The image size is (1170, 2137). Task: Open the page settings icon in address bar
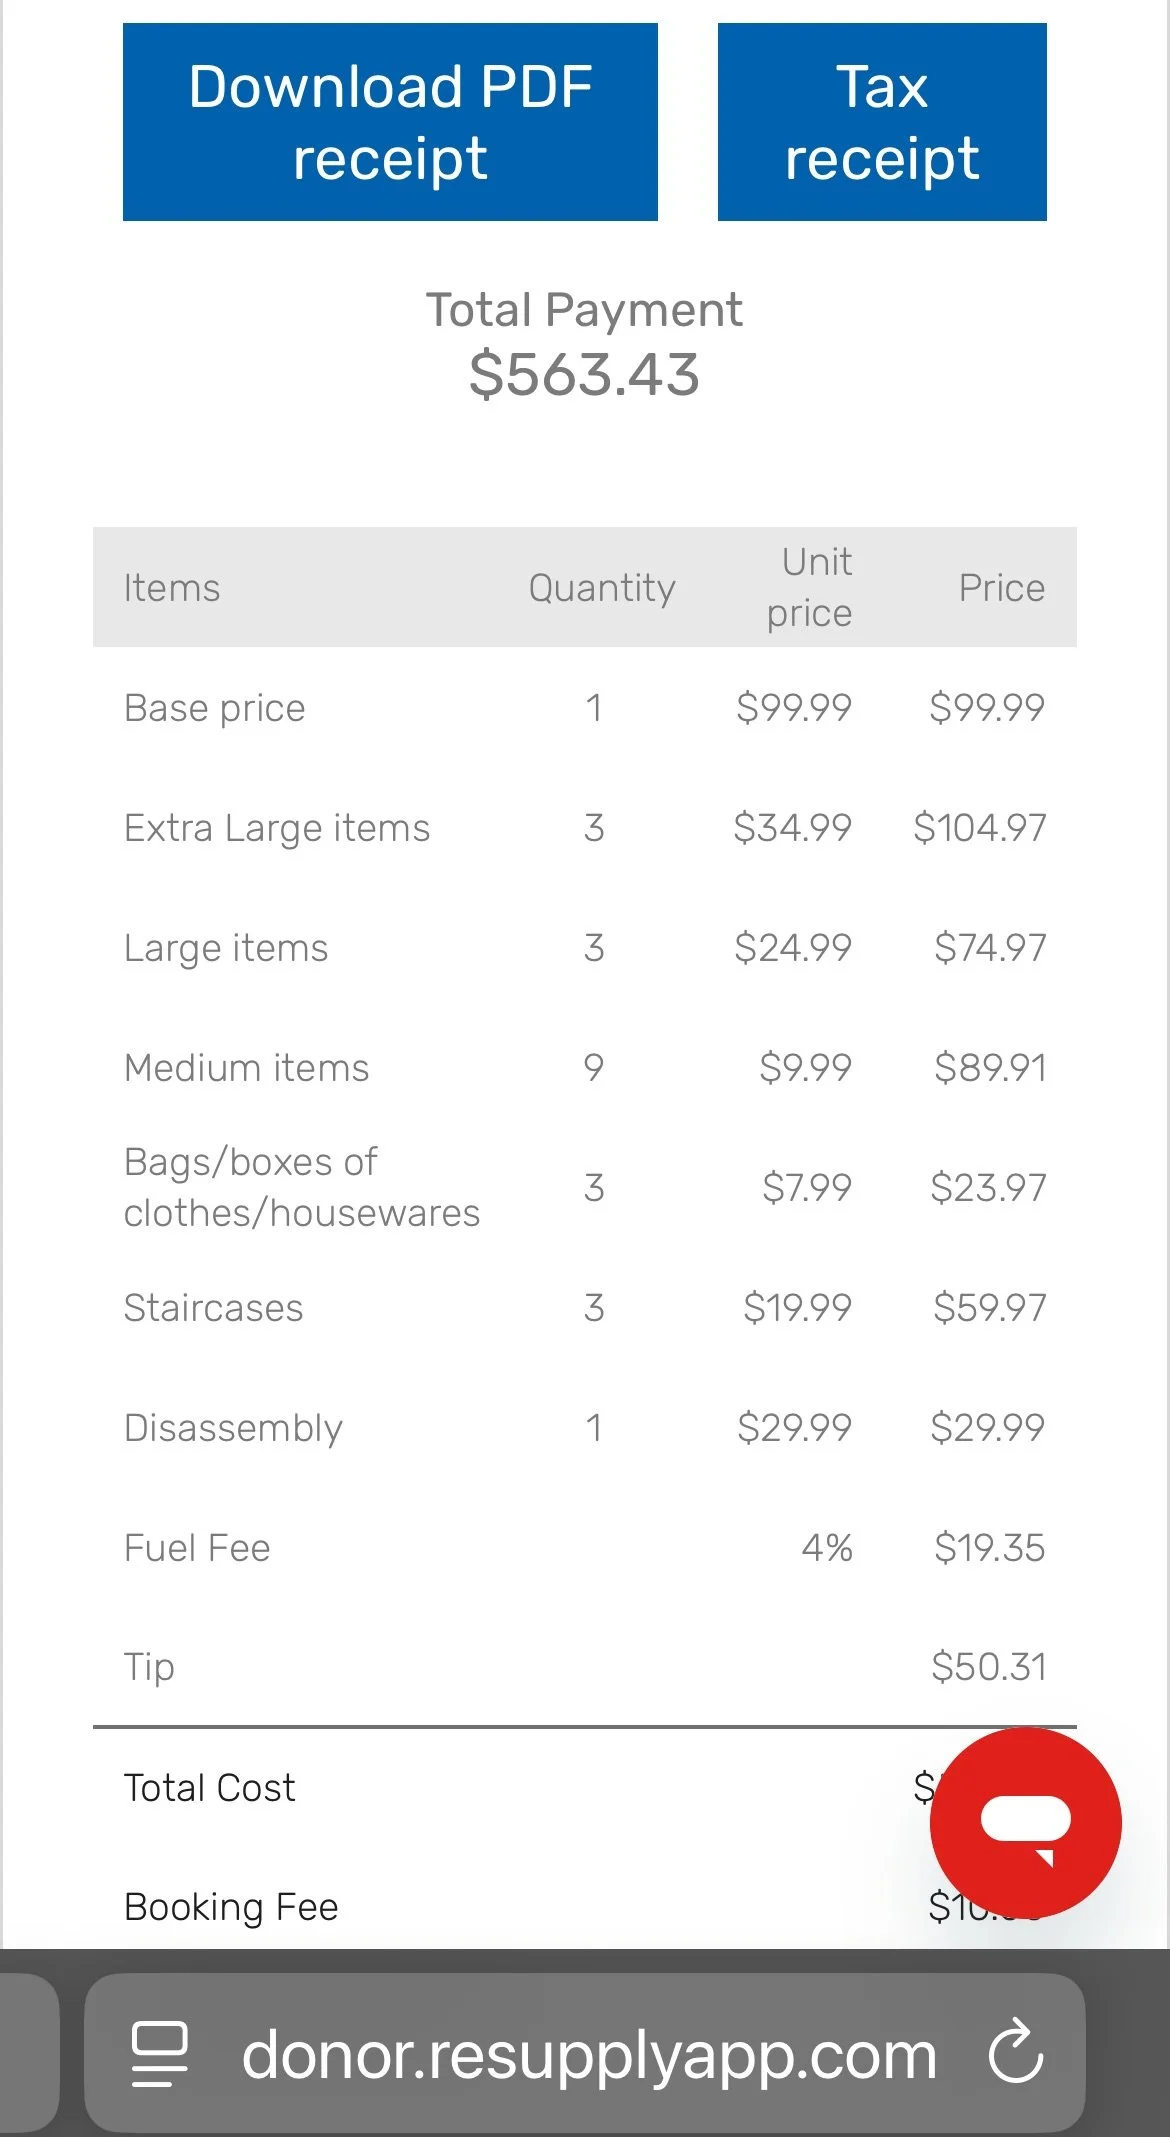[x=160, y=2056]
